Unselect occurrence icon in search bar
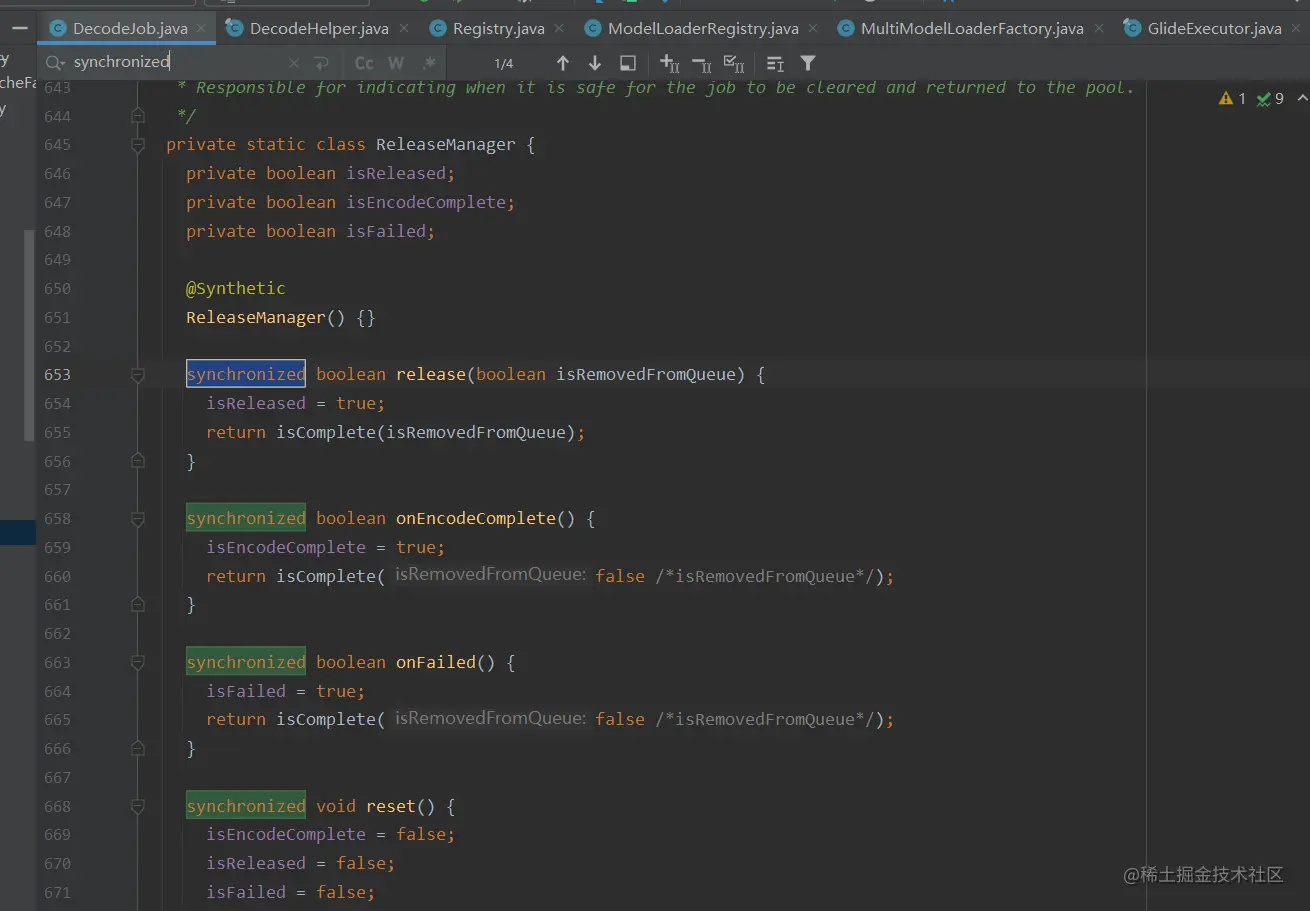This screenshot has height=911, width=1310. (702, 64)
